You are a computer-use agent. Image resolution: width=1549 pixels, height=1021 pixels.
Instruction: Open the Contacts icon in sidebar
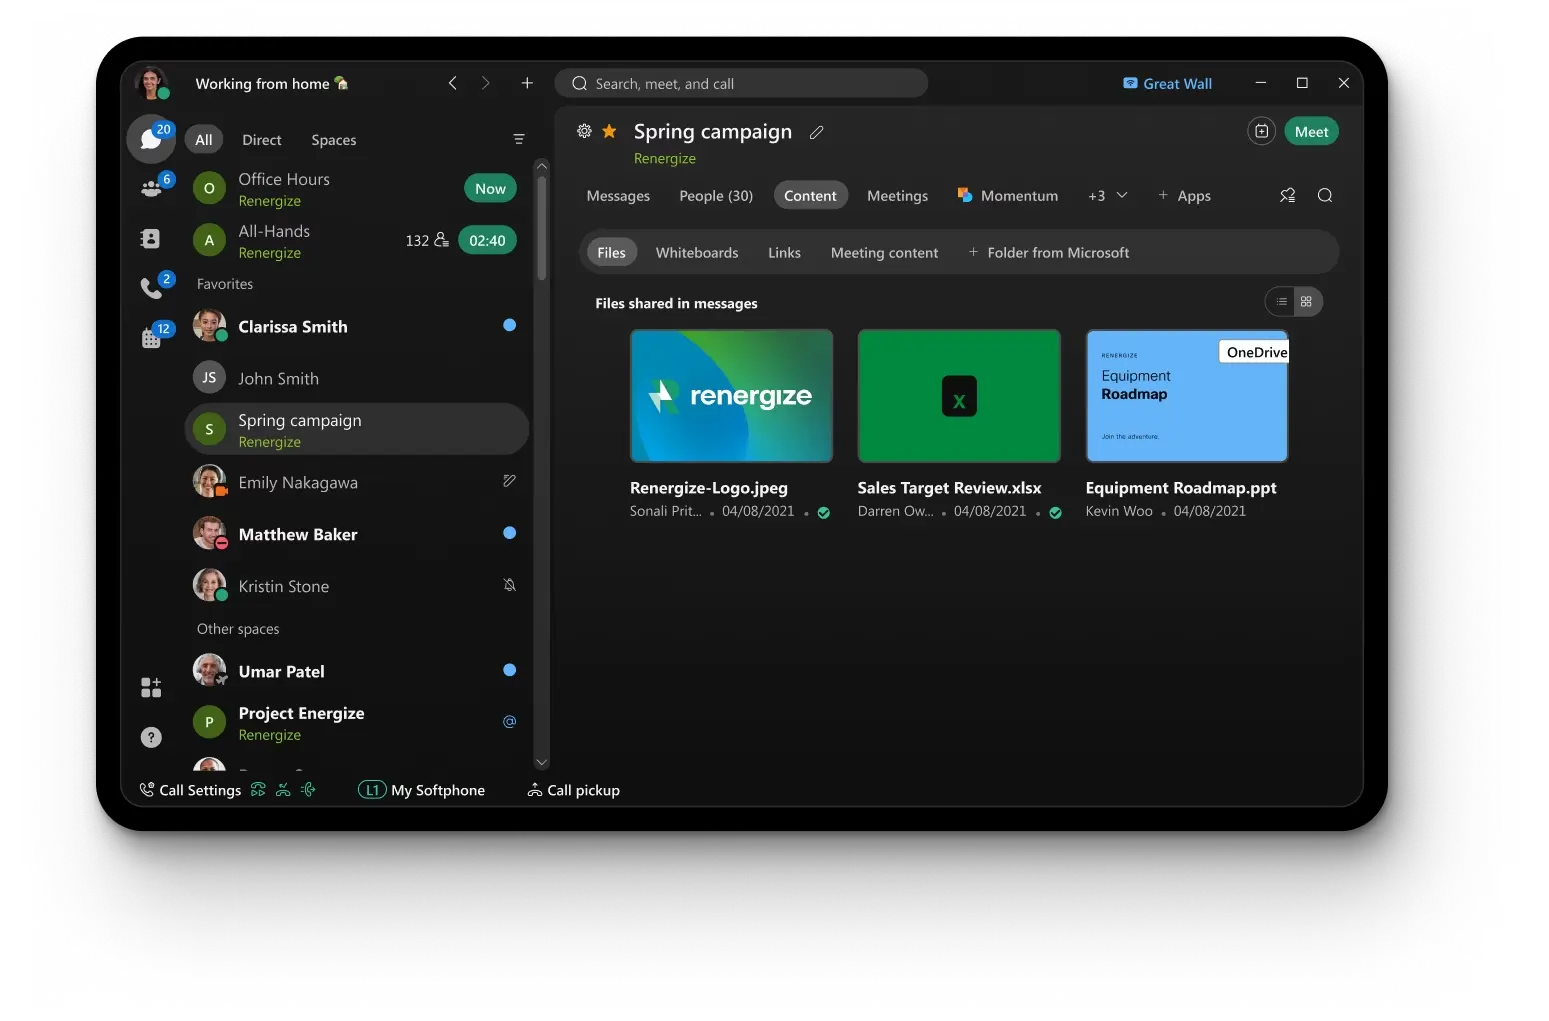click(151, 238)
